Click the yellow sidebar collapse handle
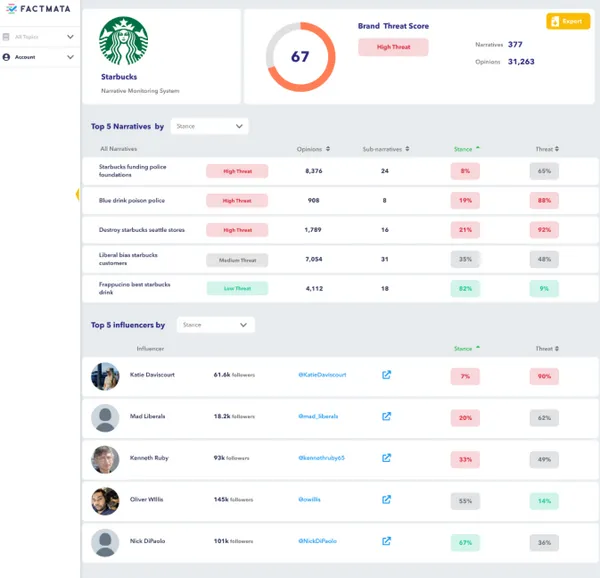This screenshot has width=600, height=578. (77, 194)
